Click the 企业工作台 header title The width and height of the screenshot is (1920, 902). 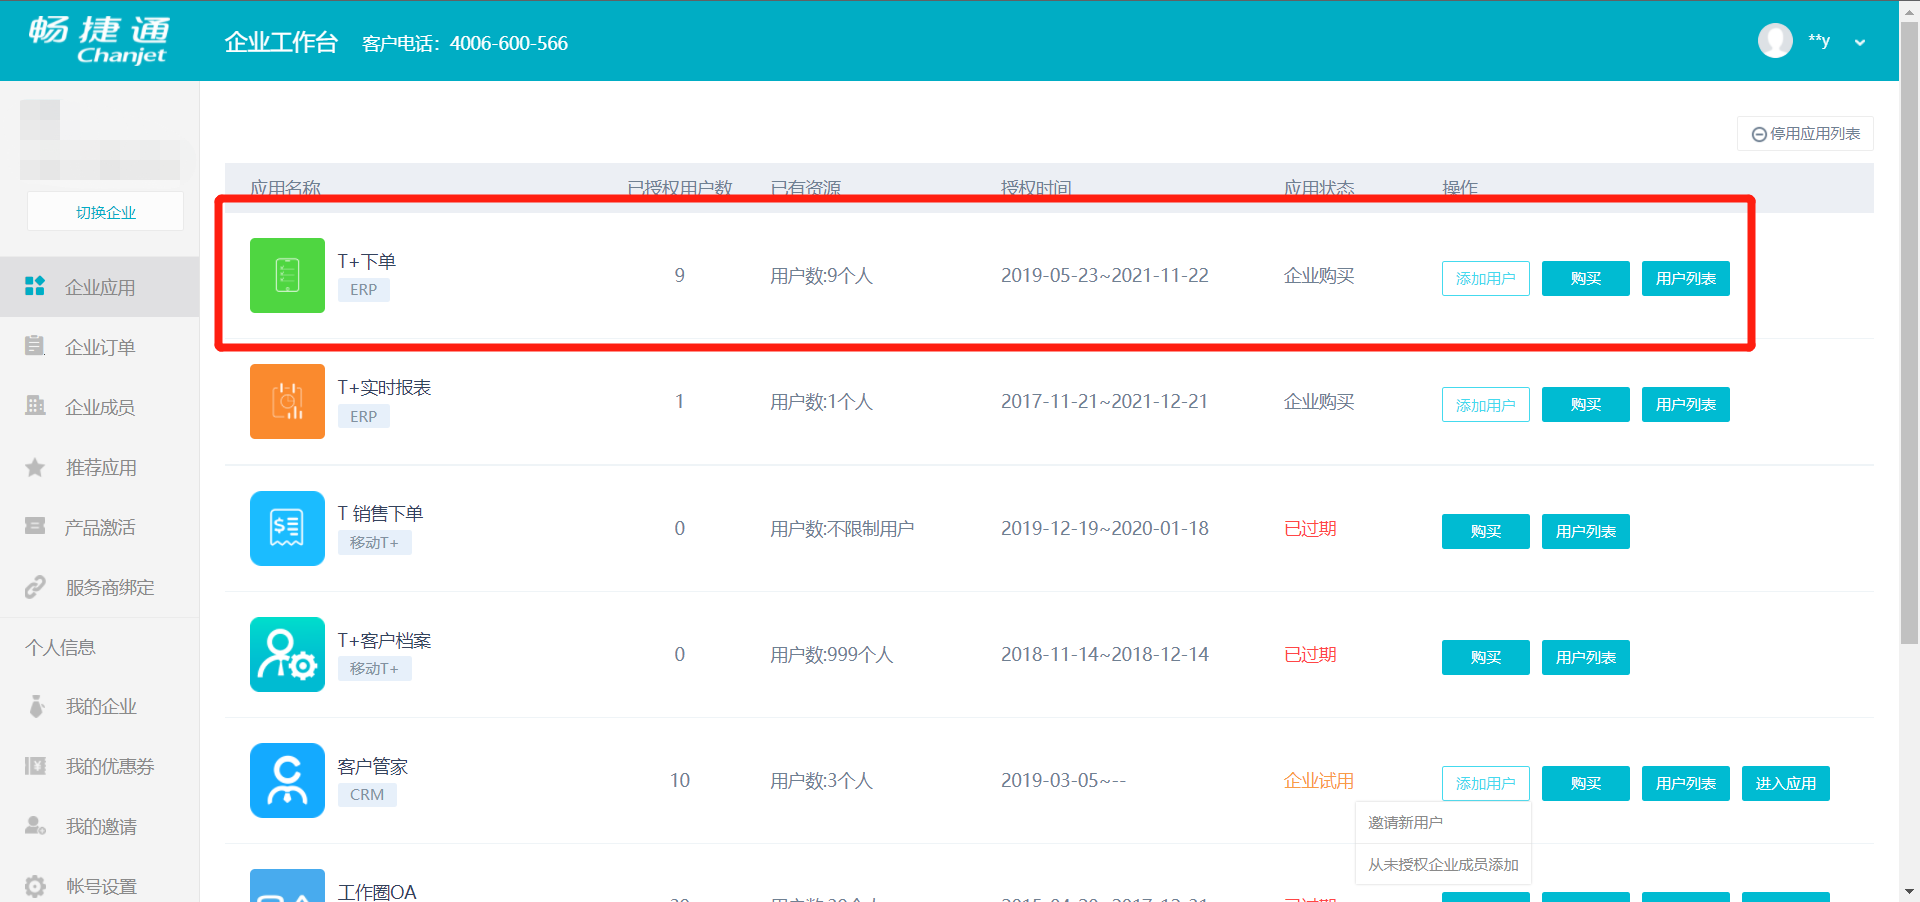(281, 42)
